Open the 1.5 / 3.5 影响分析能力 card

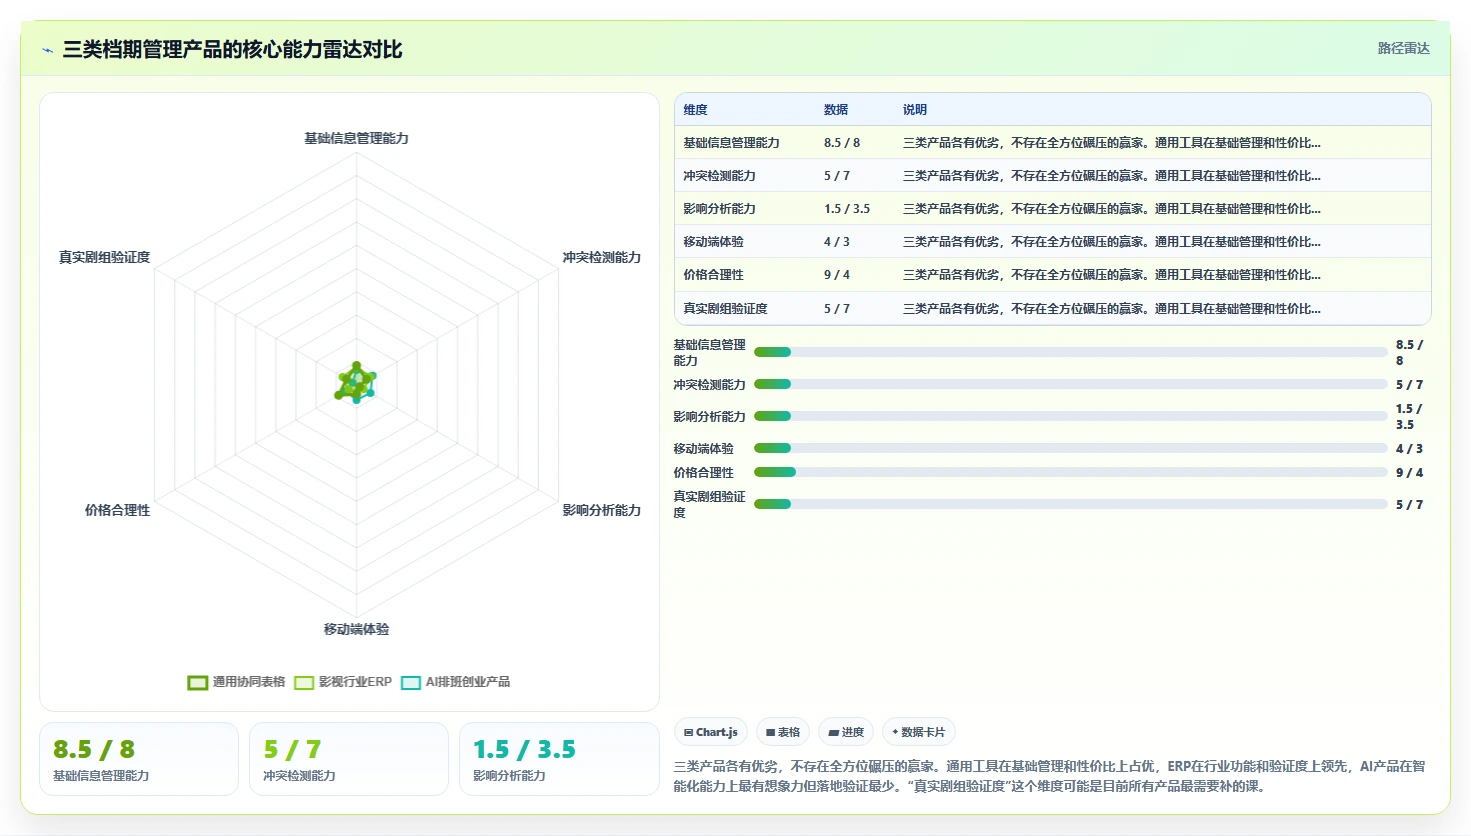(x=559, y=759)
